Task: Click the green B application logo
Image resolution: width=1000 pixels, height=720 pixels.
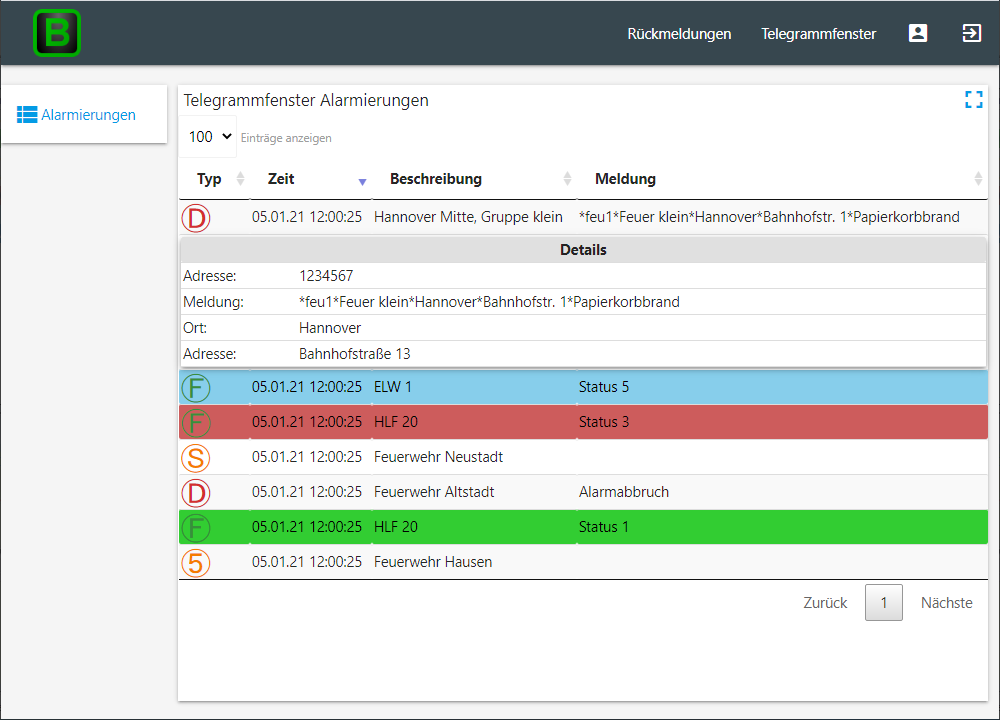Action: click(57, 33)
